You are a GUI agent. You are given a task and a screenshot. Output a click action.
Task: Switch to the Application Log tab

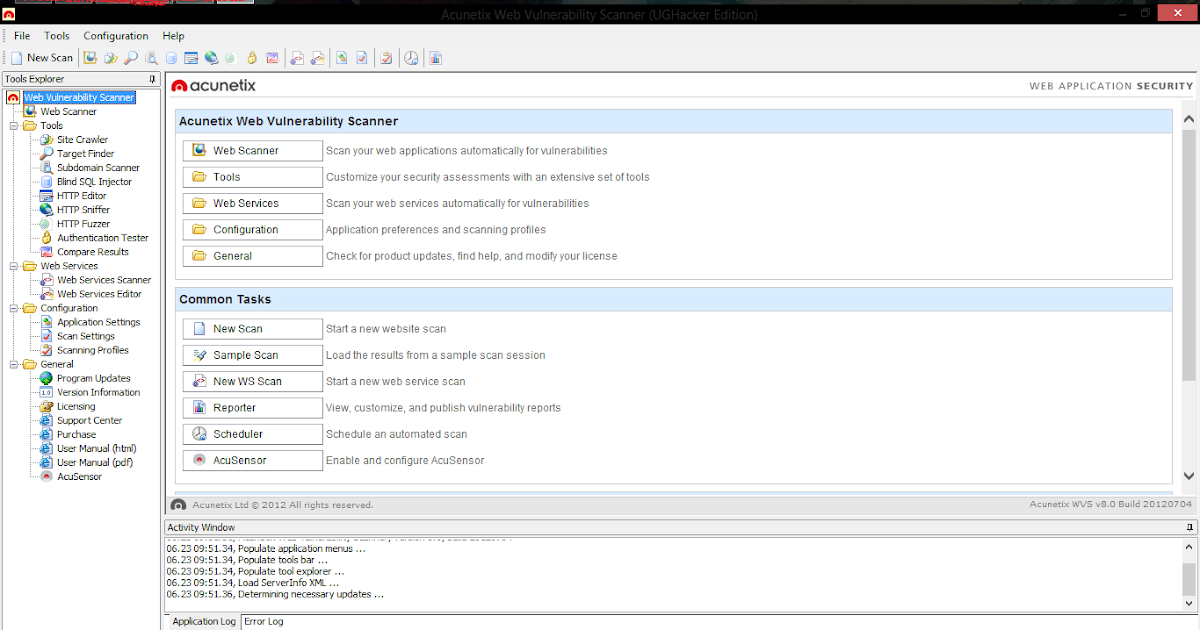[204, 621]
